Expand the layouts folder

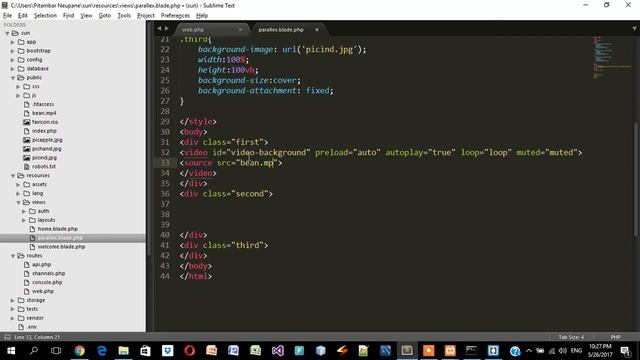tap(24, 220)
